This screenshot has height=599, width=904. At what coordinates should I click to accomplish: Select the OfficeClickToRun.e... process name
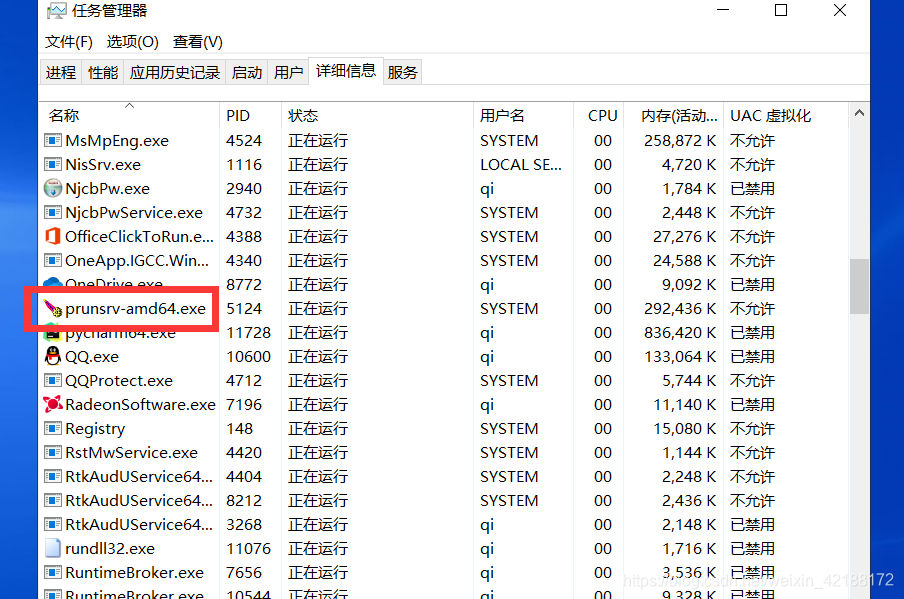coord(139,236)
